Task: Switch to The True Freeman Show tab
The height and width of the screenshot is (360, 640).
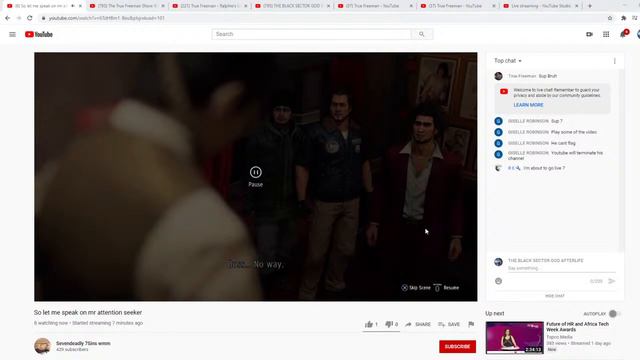Action: pyautogui.click(x=127, y=6)
